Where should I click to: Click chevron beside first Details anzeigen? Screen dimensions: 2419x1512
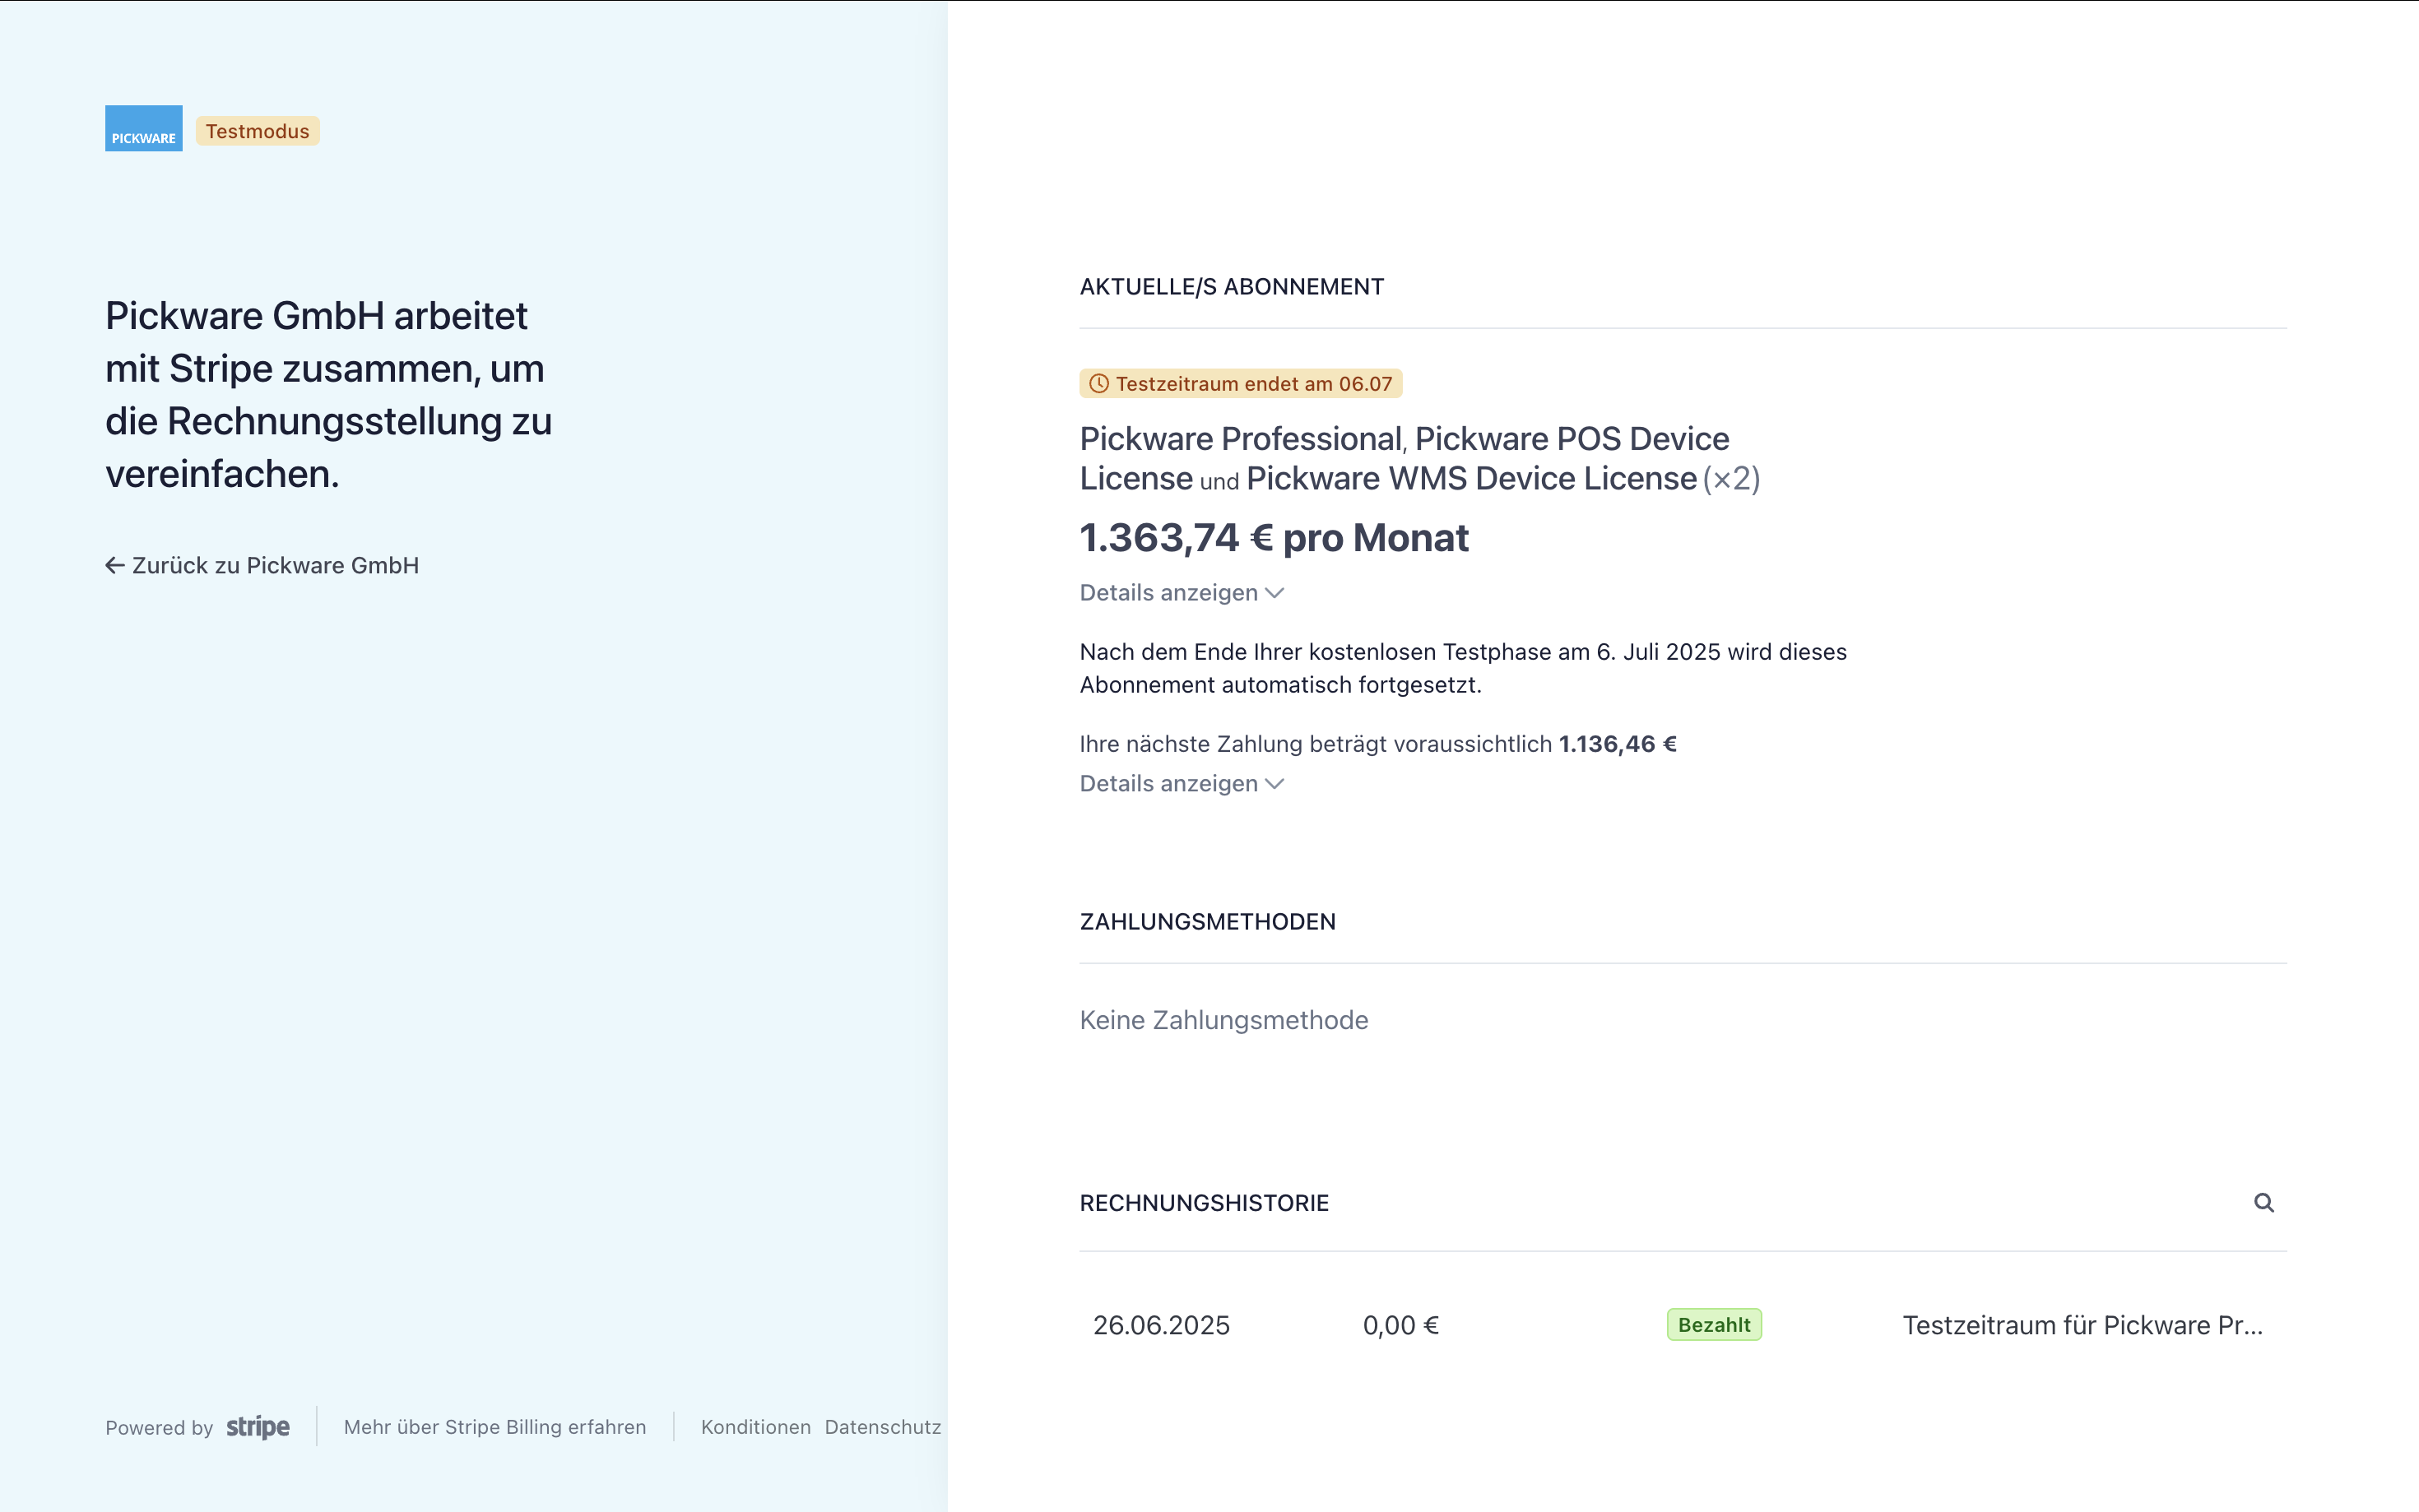point(1274,593)
